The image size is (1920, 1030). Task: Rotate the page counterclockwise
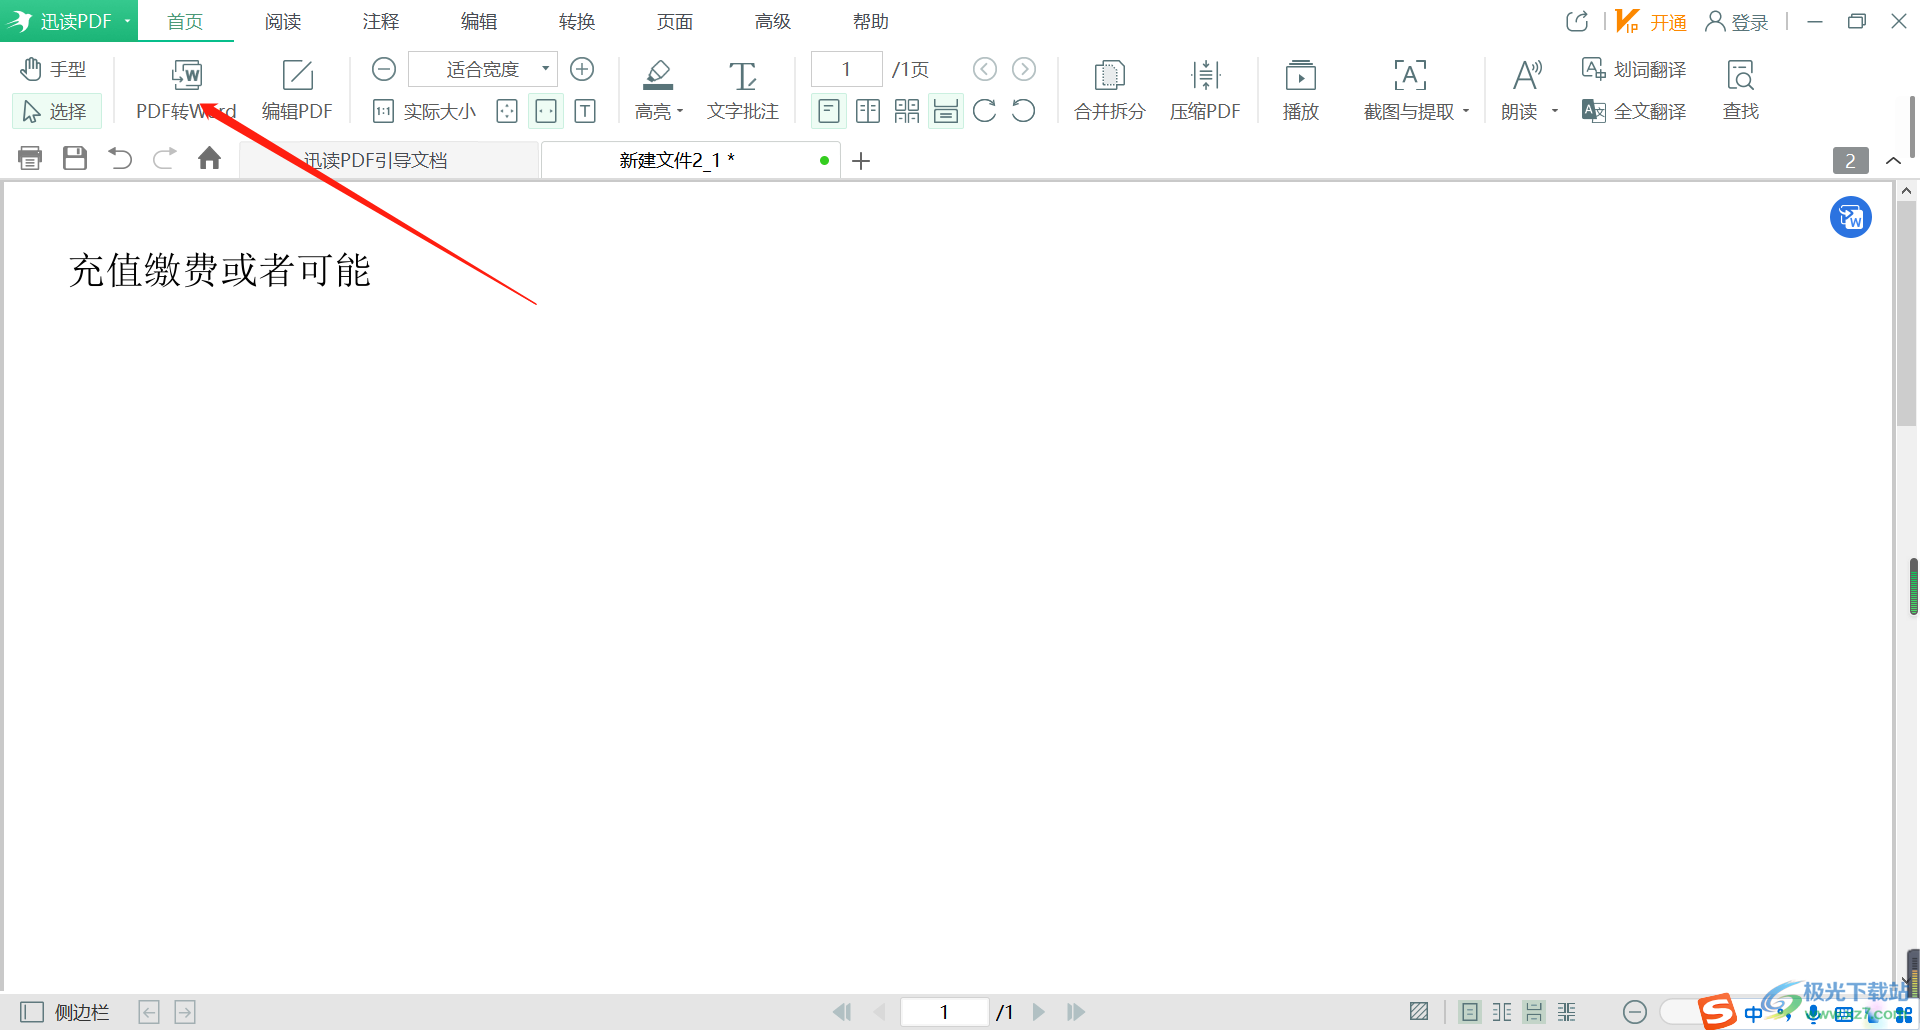click(x=1024, y=111)
